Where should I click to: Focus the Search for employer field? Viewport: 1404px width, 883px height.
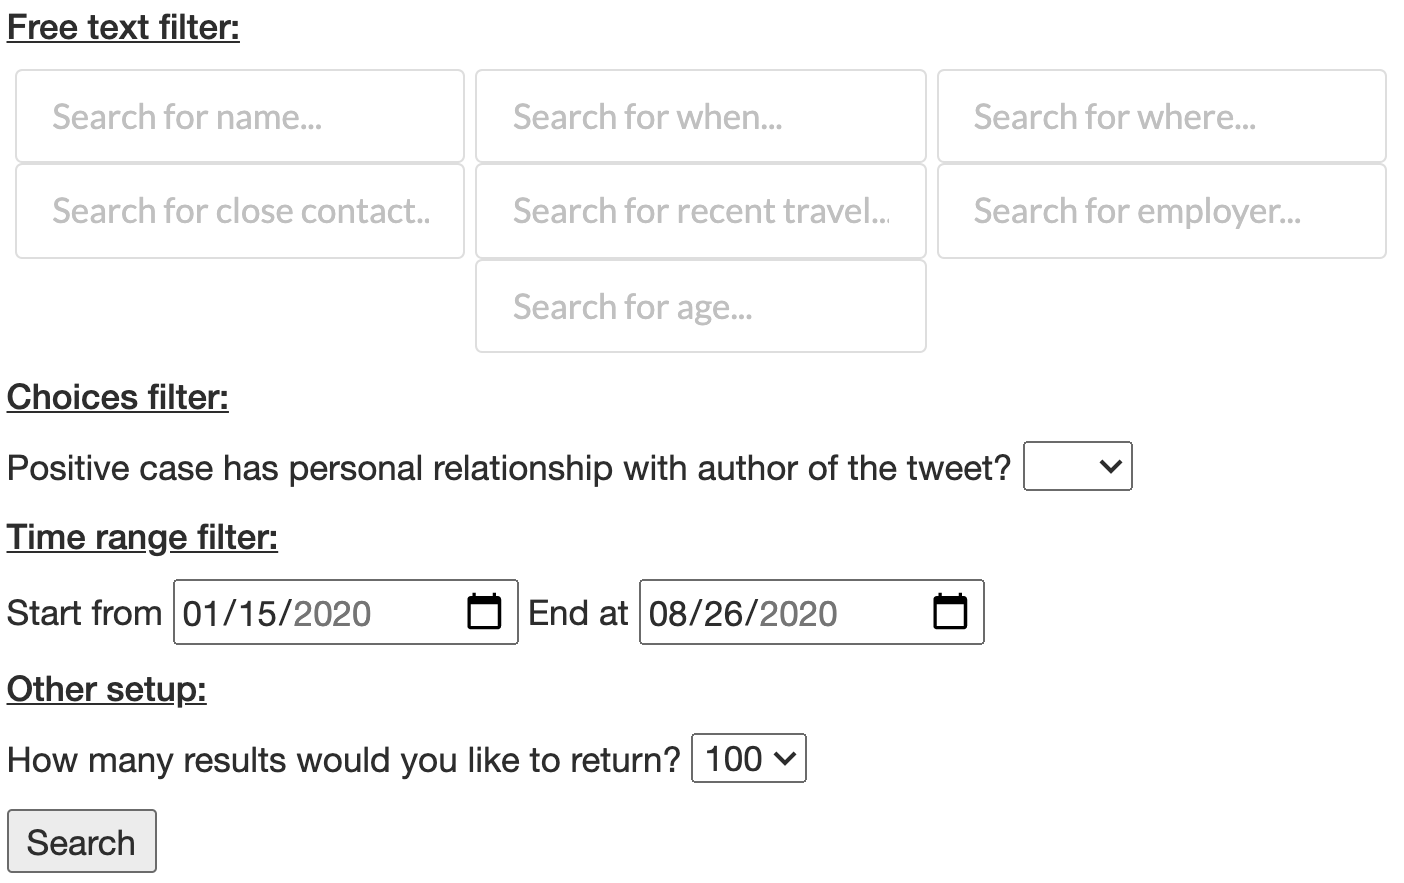point(1161,211)
